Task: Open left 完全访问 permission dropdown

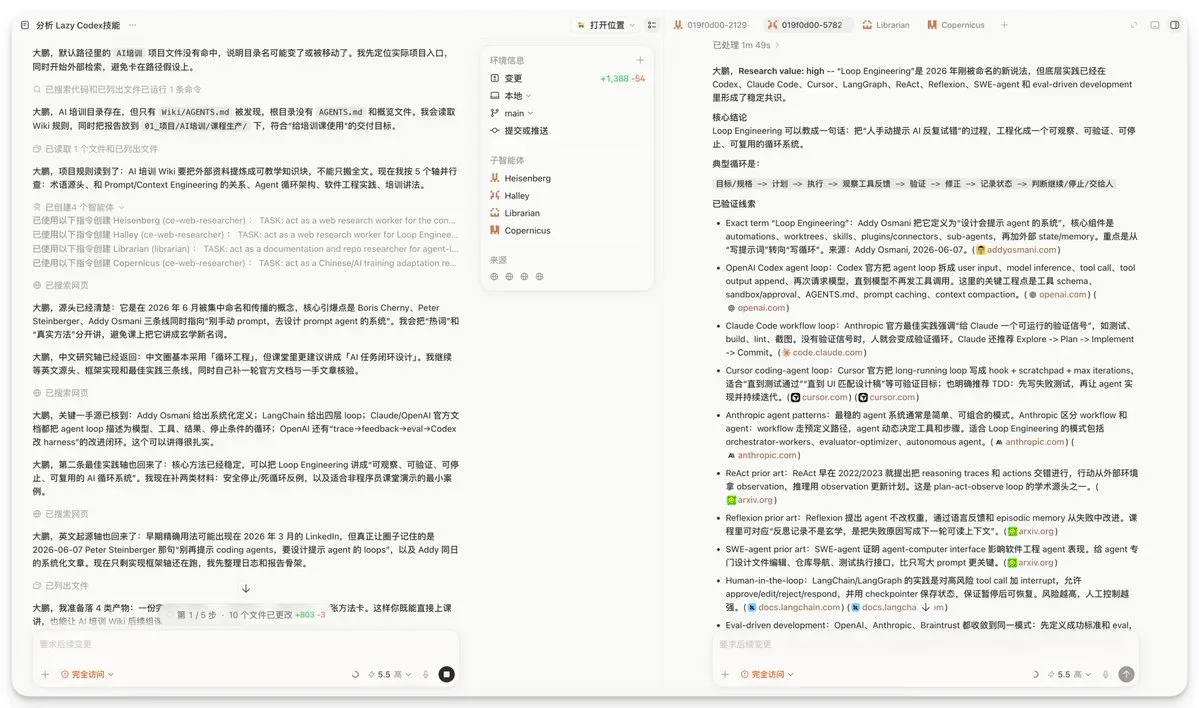Action: point(87,674)
